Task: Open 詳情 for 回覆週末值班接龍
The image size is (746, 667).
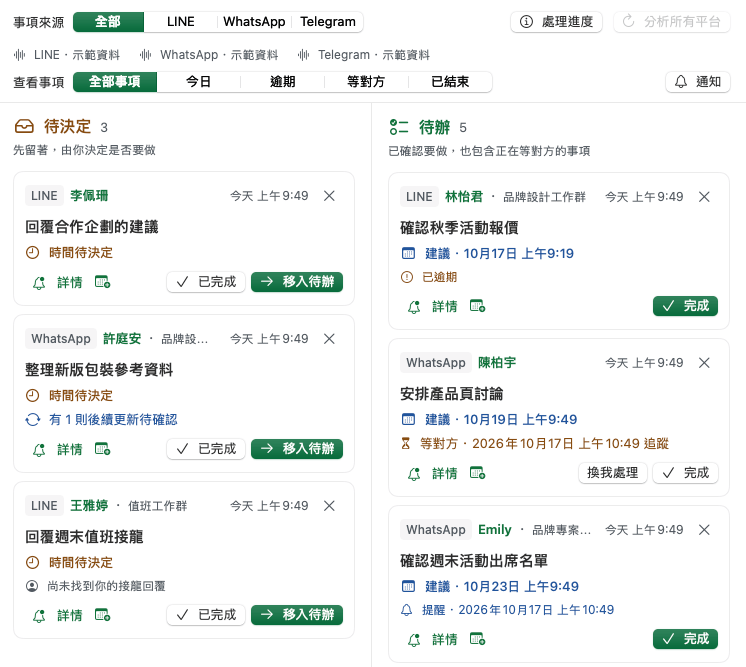Action: [69, 616]
